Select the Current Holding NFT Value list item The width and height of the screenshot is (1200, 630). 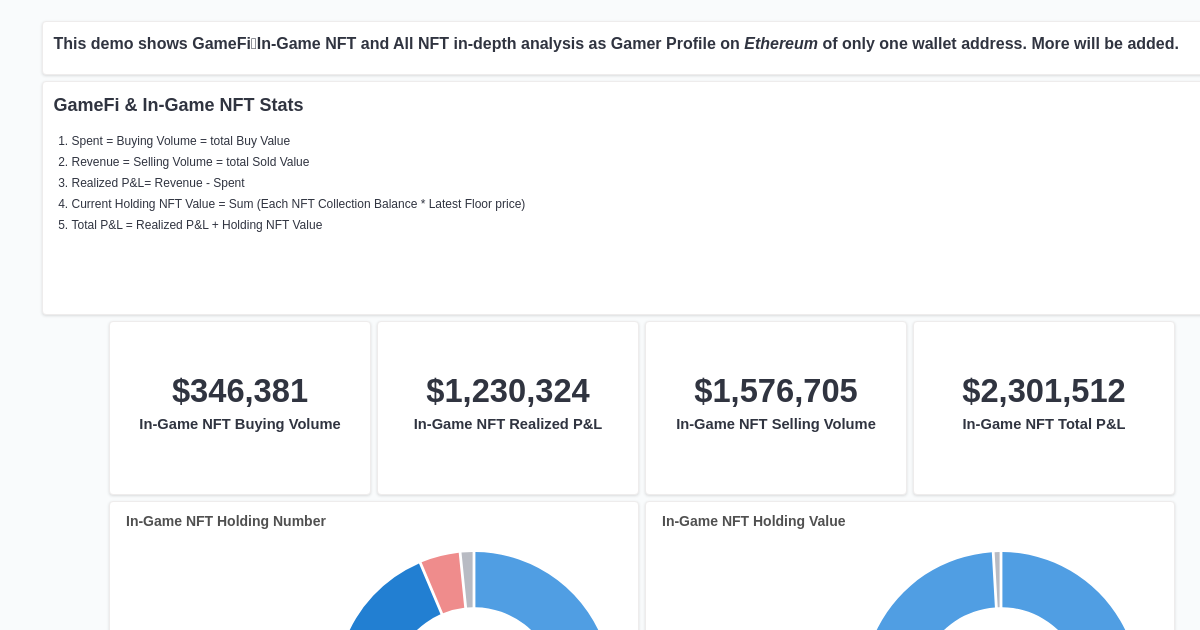(298, 204)
